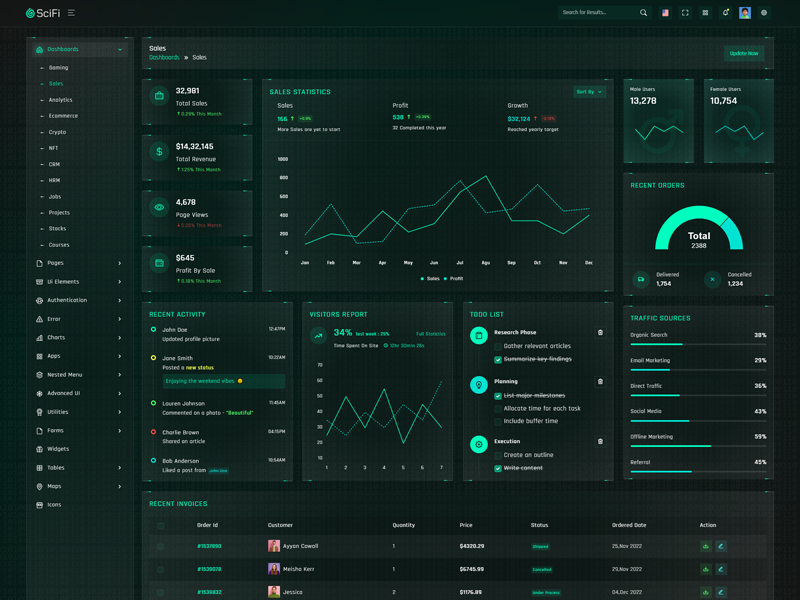Screen dimensions: 800x600
Task: Open the Sort By dropdown
Action: (589, 92)
